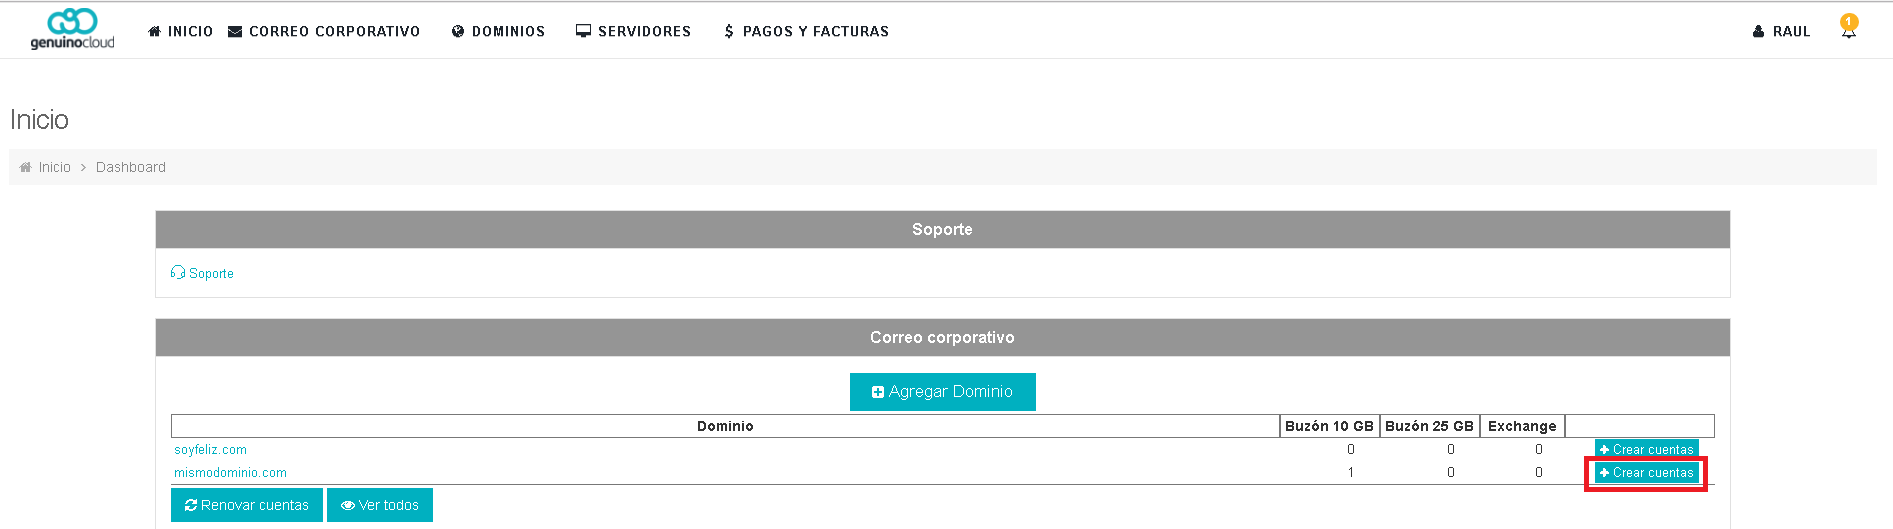This screenshot has height=529, width=1893.
Task: Click the Soporte link
Action: tap(211, 273)
